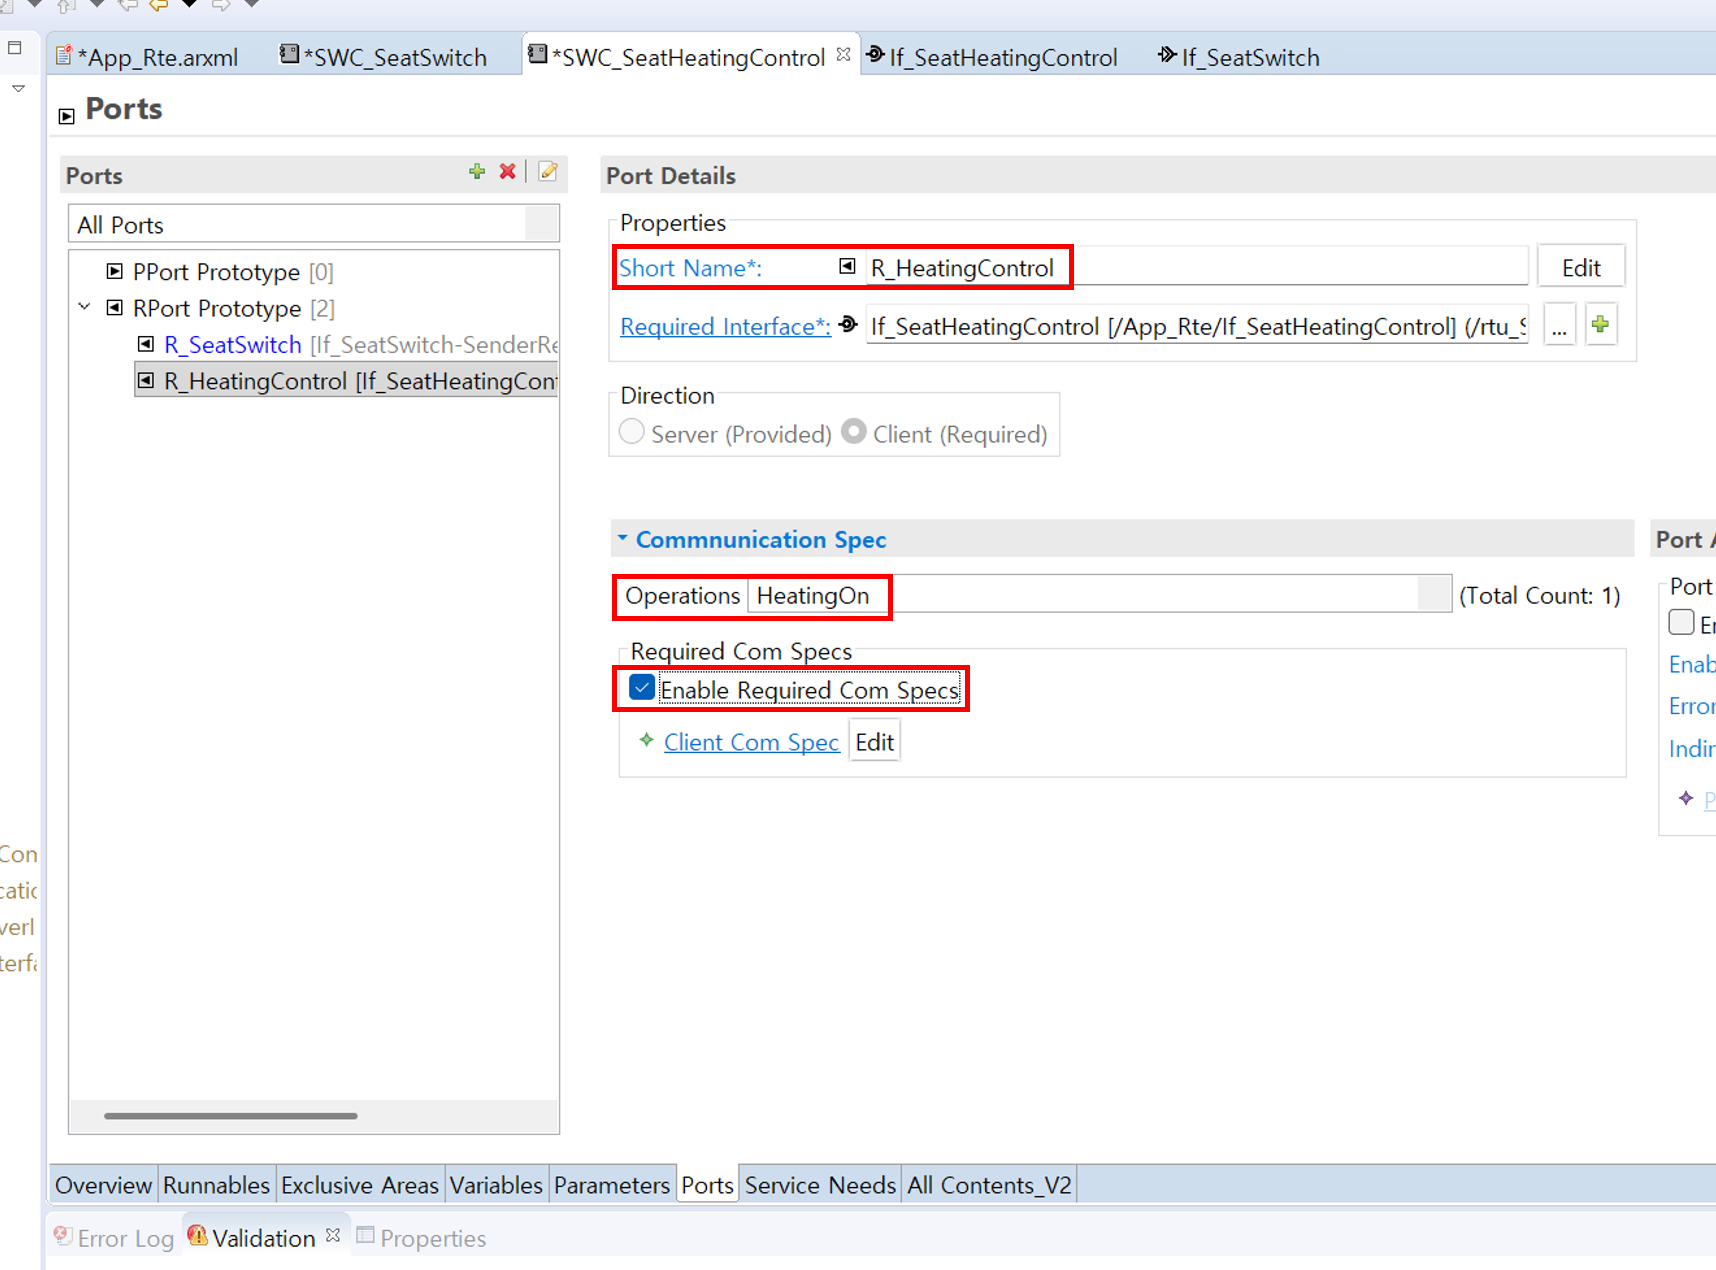Open the All Ports filter dropdown
Screen dimensions: 1716x1270
click(x=541, y=224)
